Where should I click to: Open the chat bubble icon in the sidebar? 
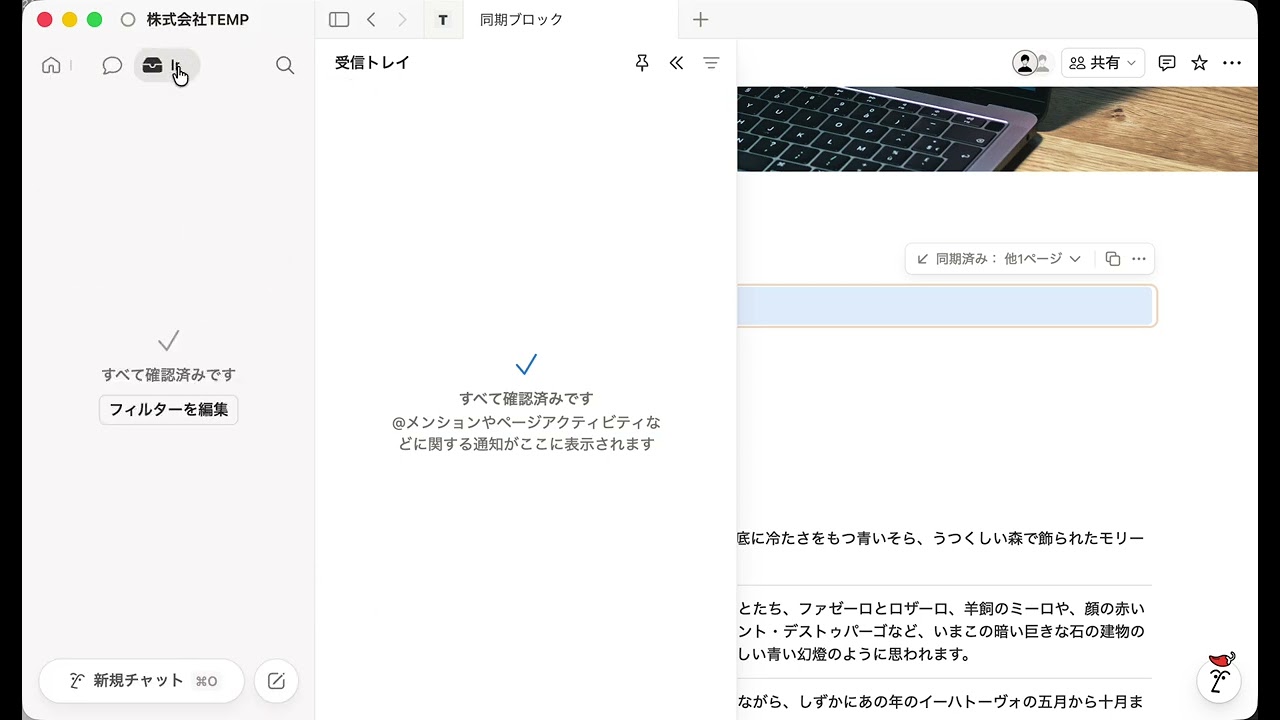(x=112, y=65)
